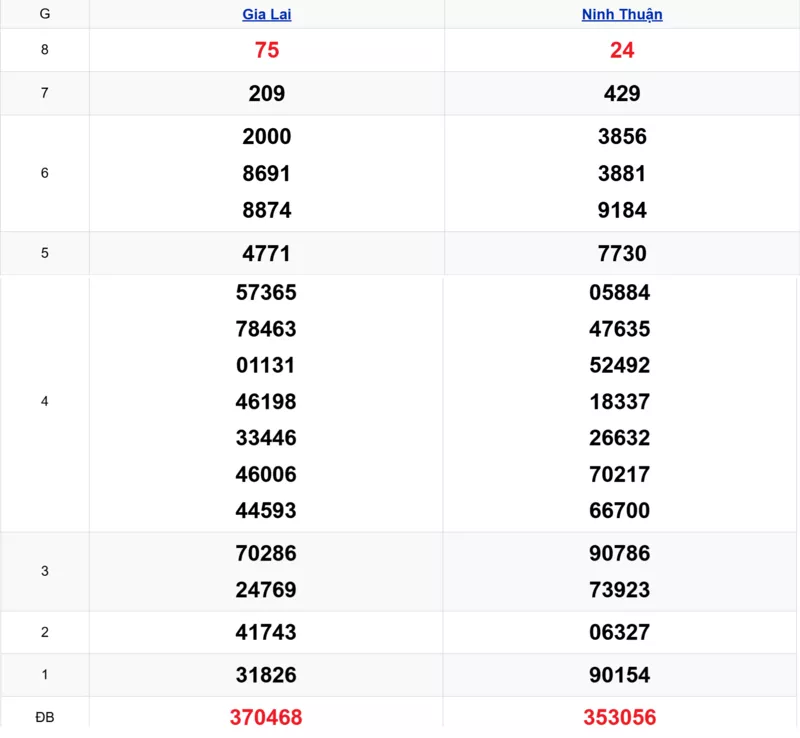800x738 pixels.
Task: Click the ĐB row label
Action: point(44,717)
